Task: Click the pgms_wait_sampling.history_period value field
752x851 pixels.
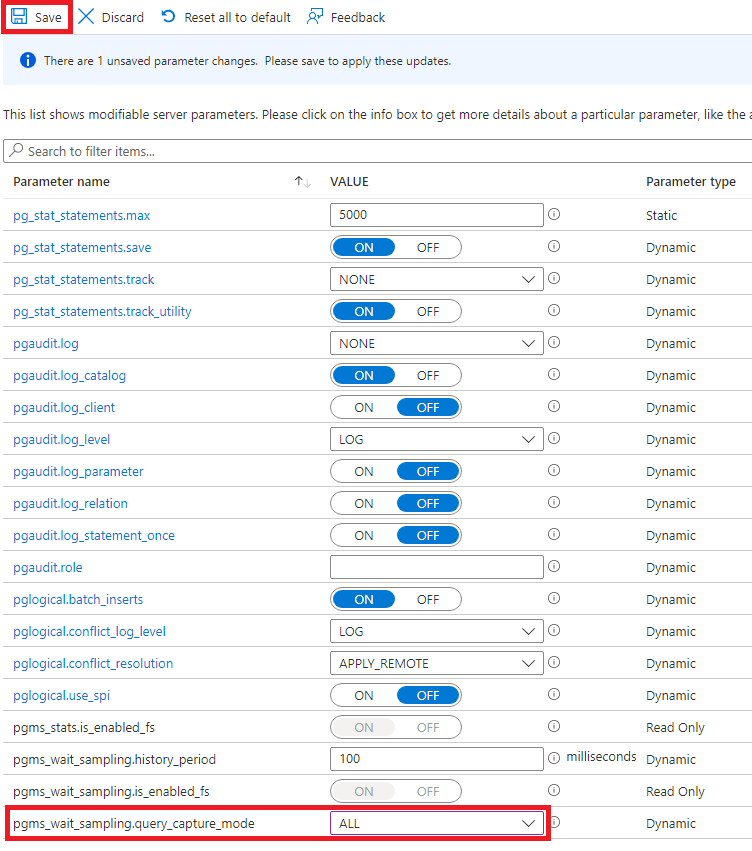Action: 436,758
